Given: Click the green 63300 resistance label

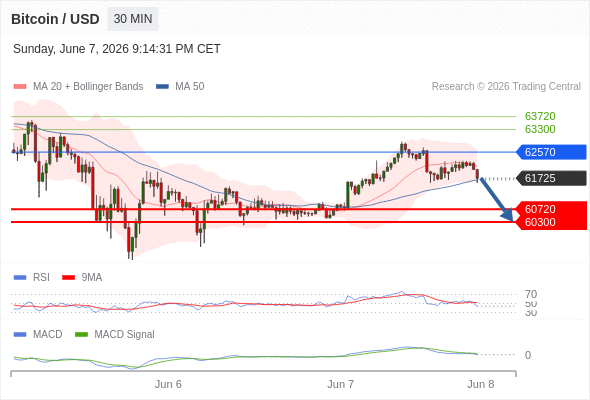Looking at the screenshot, I should [x=540, y=129].
